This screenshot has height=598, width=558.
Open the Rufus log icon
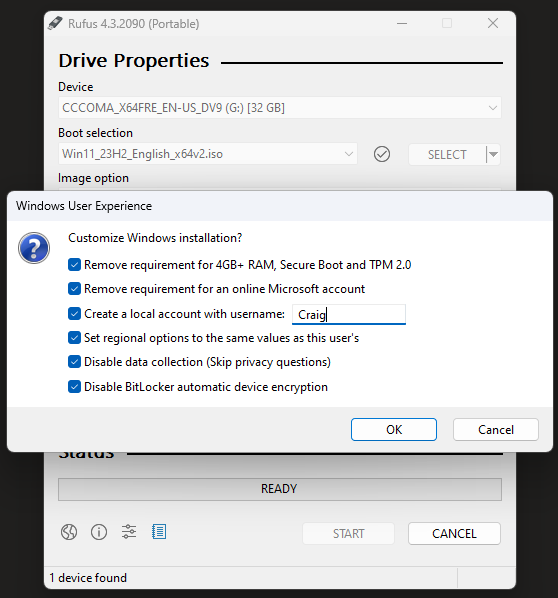[x=159, y=532]
